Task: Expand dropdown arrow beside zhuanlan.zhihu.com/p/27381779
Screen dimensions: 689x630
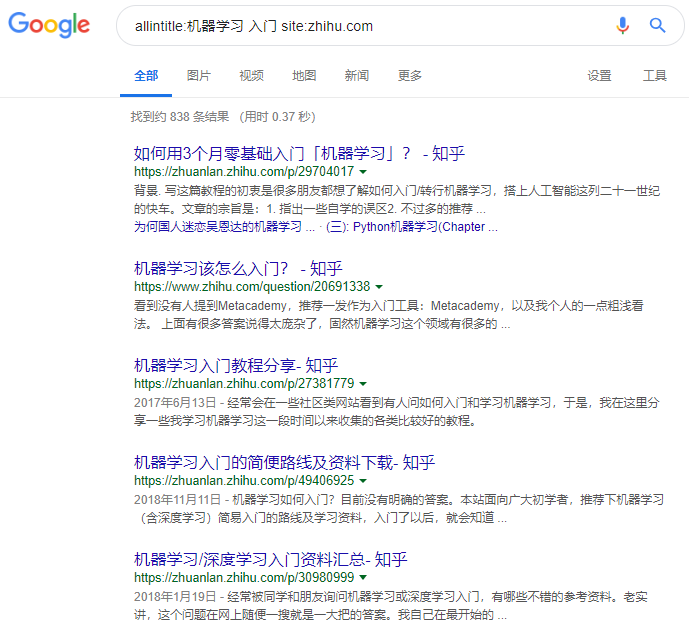Action: coord(363,384)
